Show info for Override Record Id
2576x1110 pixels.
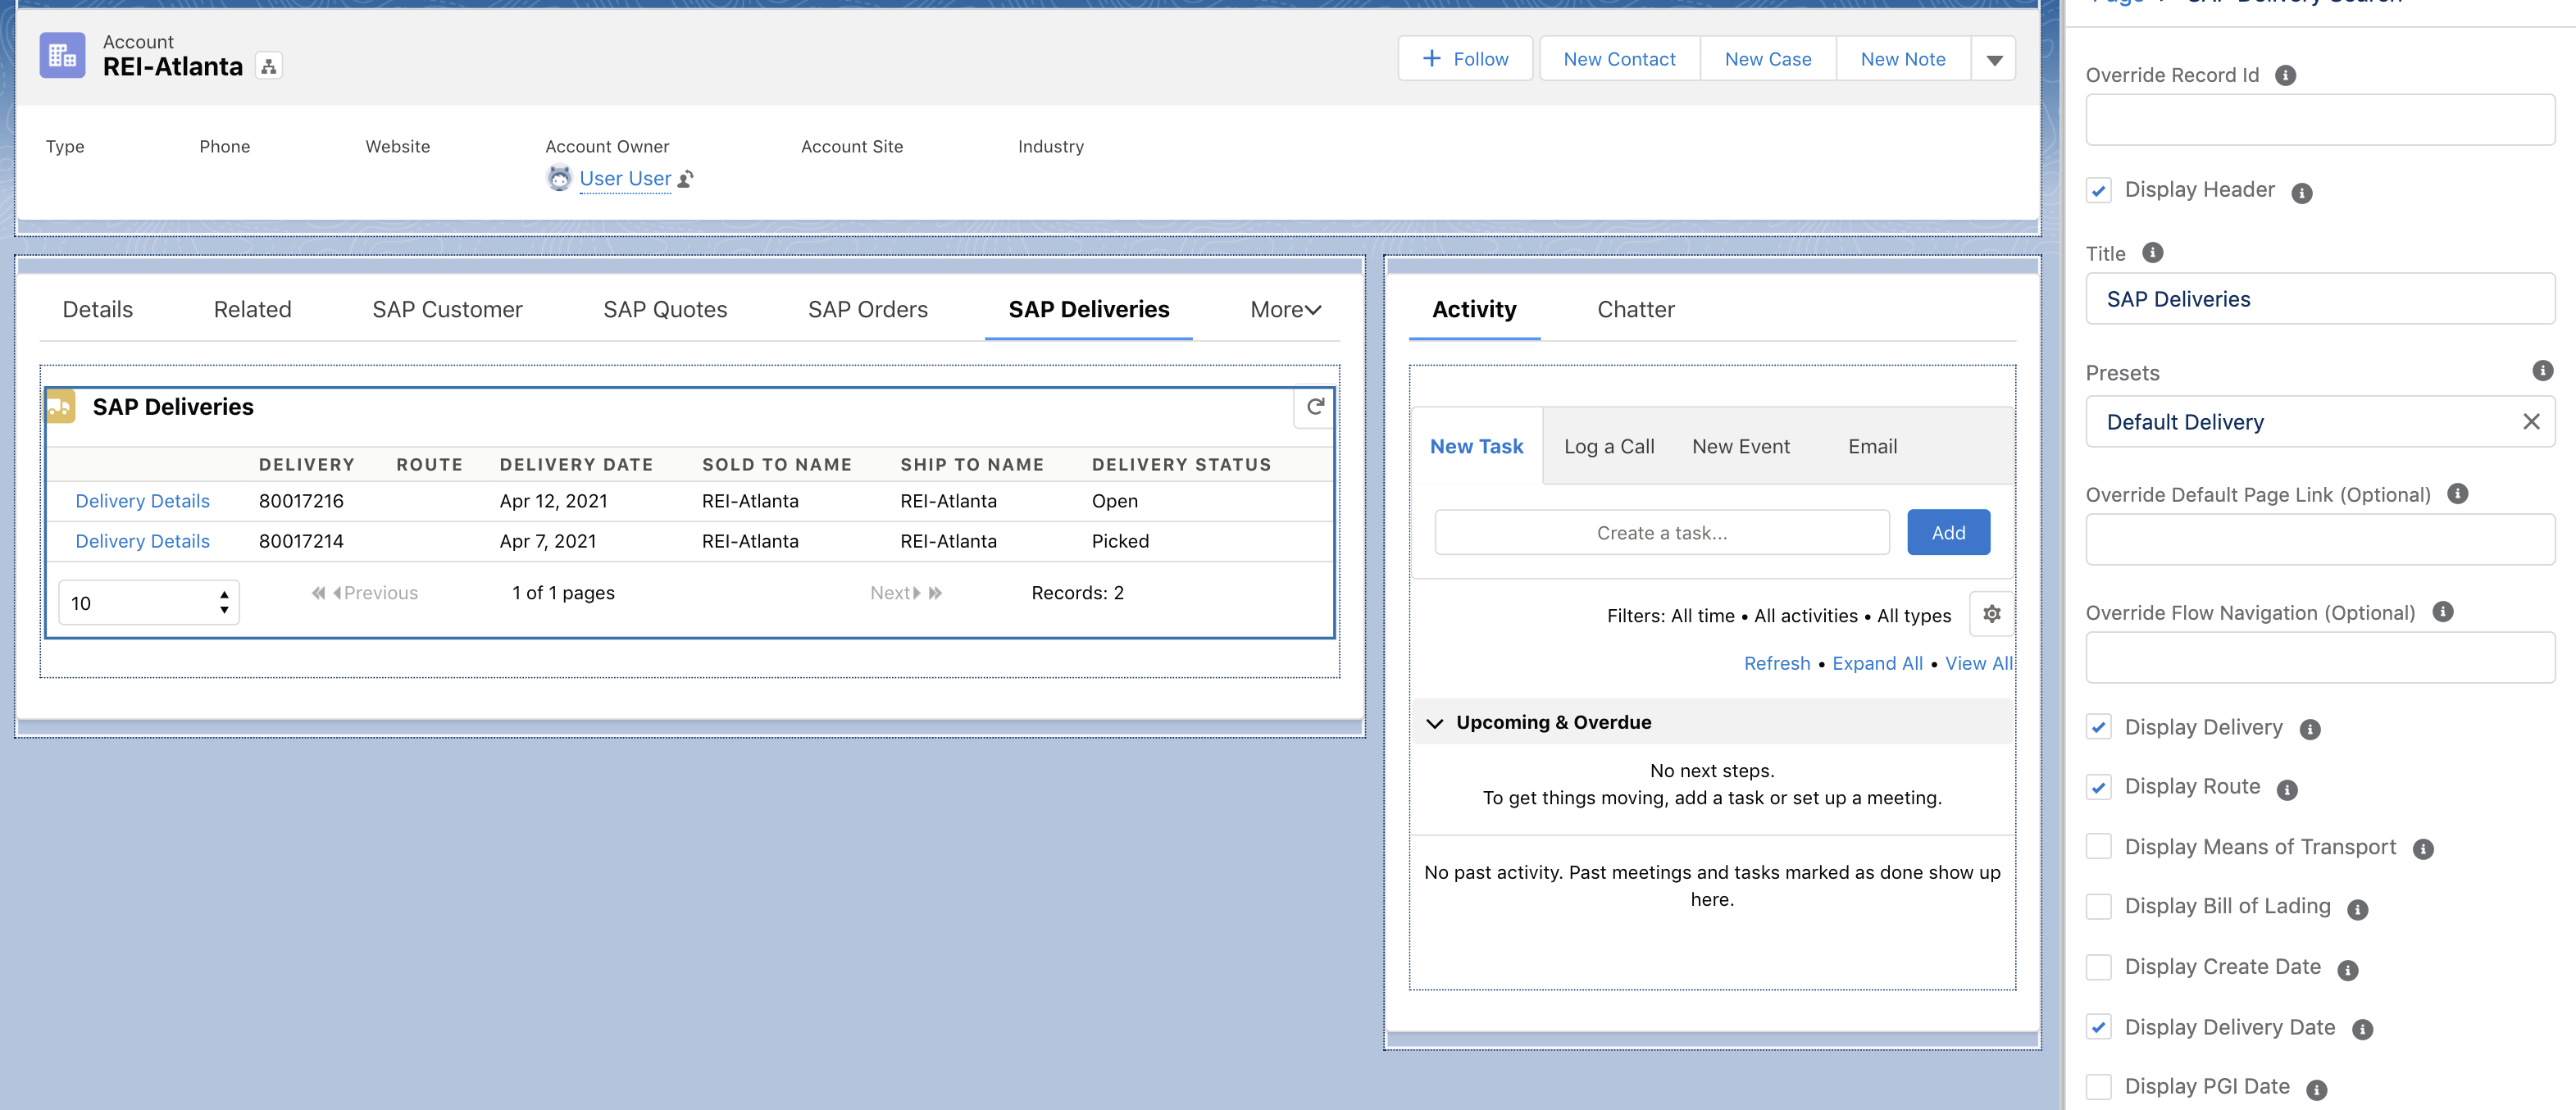point(2285,75)
